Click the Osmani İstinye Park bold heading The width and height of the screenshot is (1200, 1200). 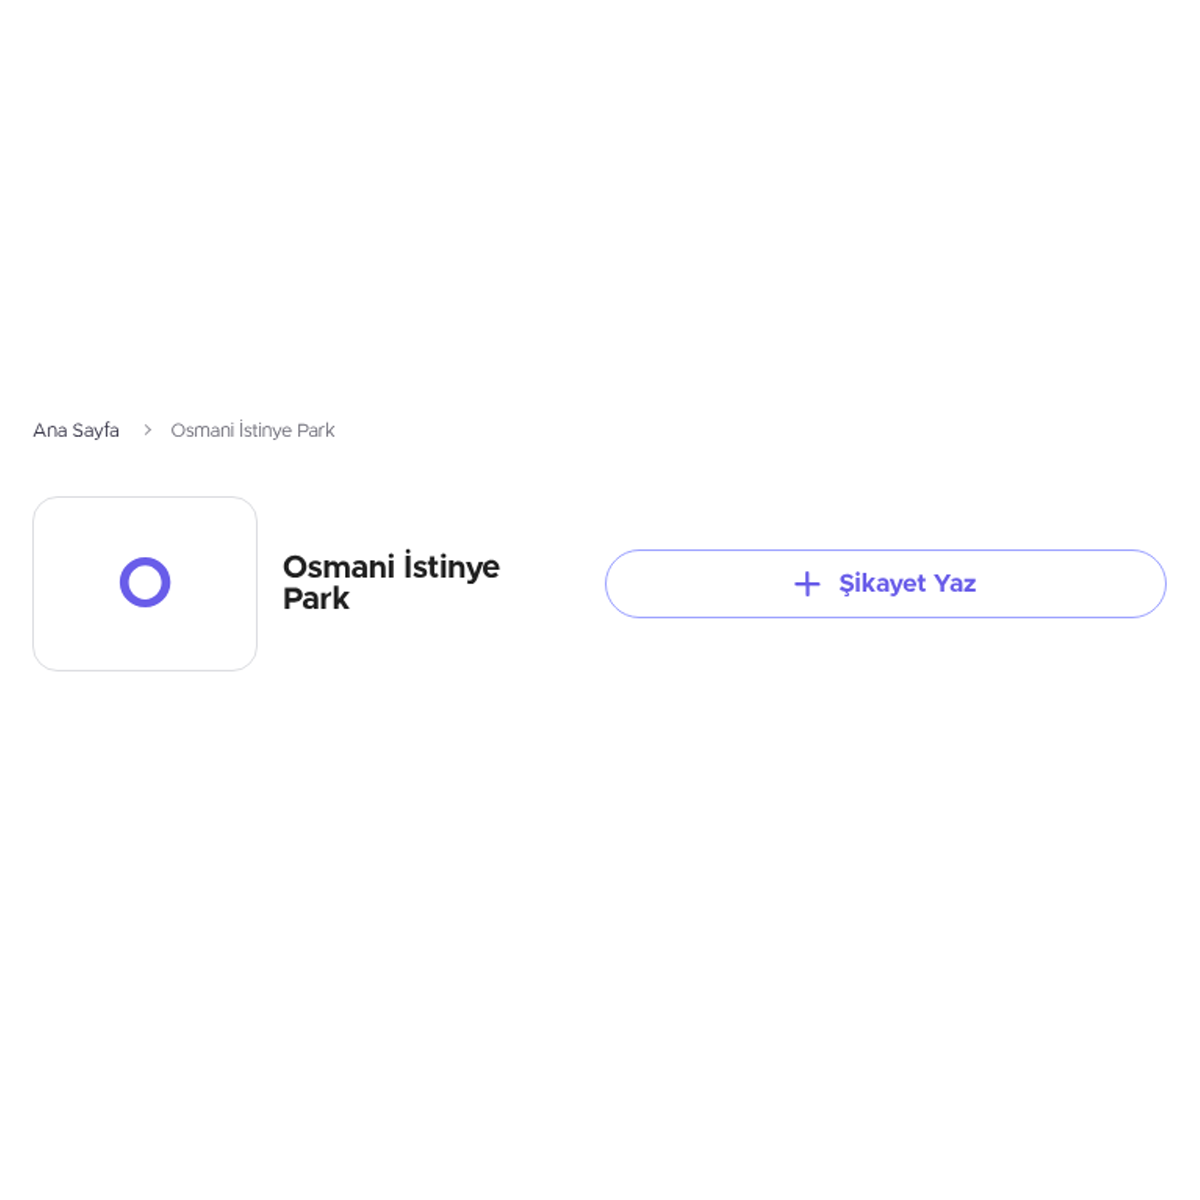click(x=391, y=582)
